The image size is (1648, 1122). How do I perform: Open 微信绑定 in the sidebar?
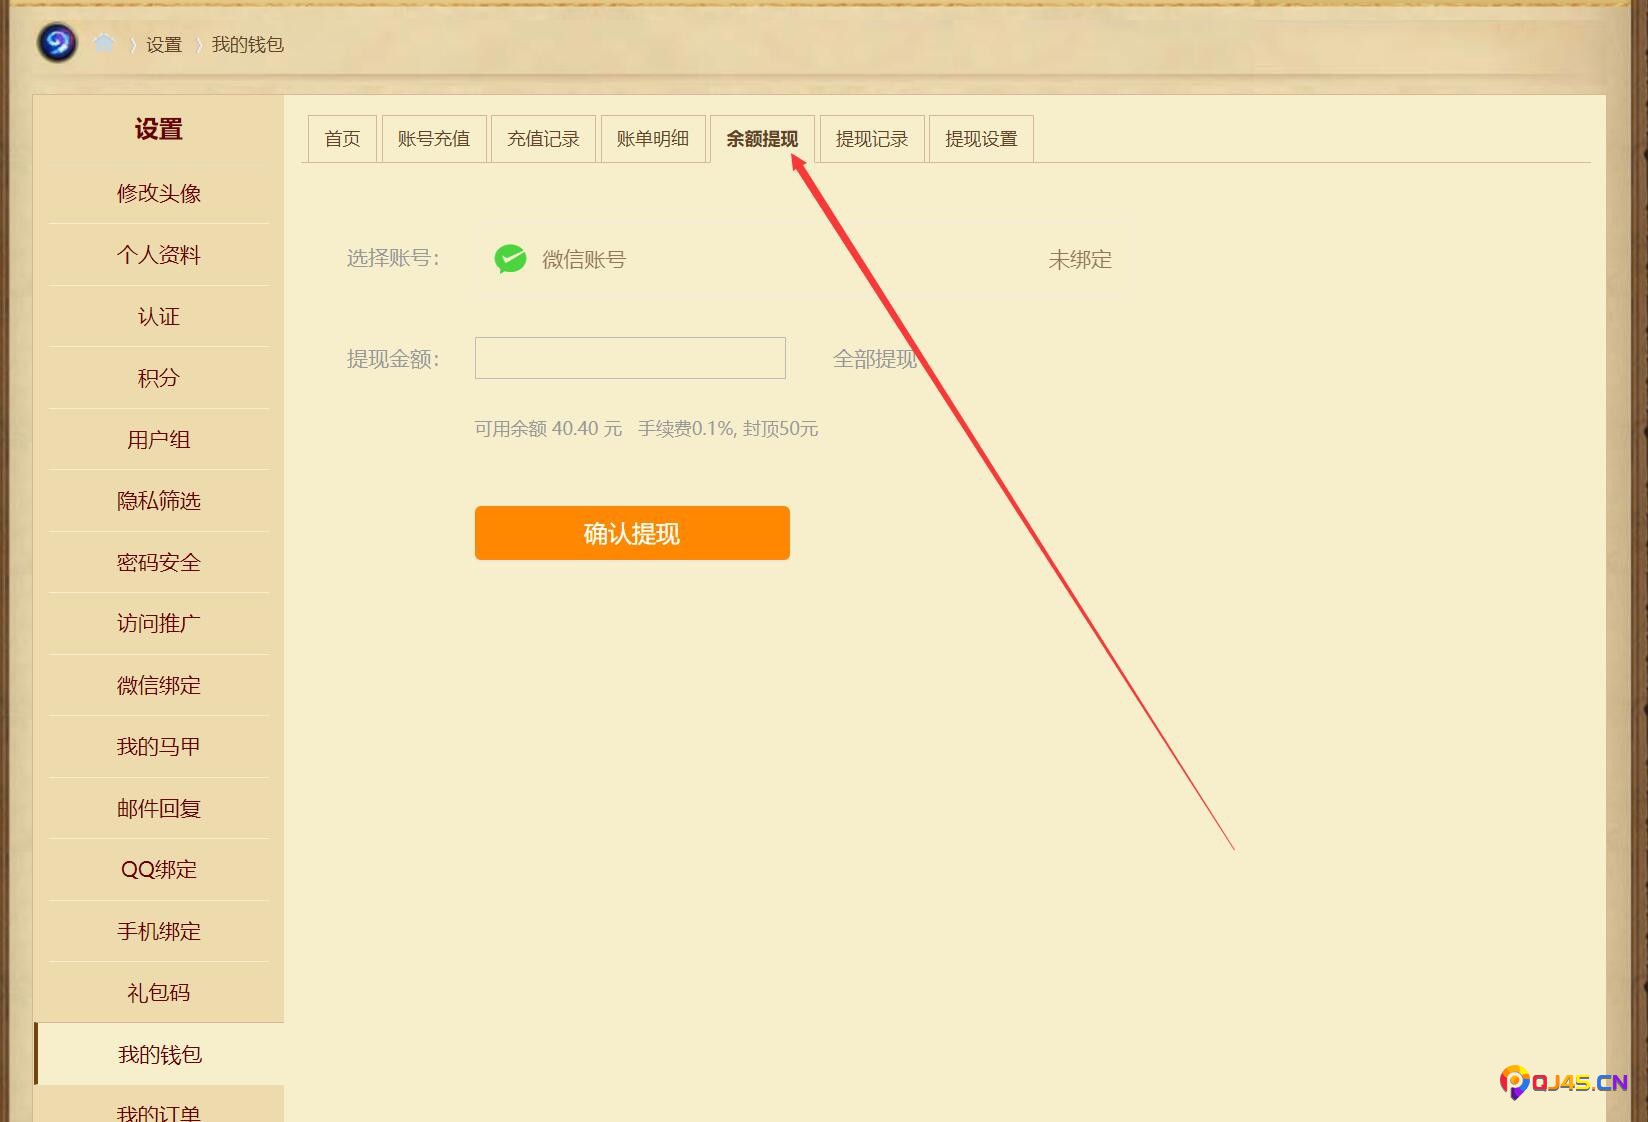click(158, 685)
